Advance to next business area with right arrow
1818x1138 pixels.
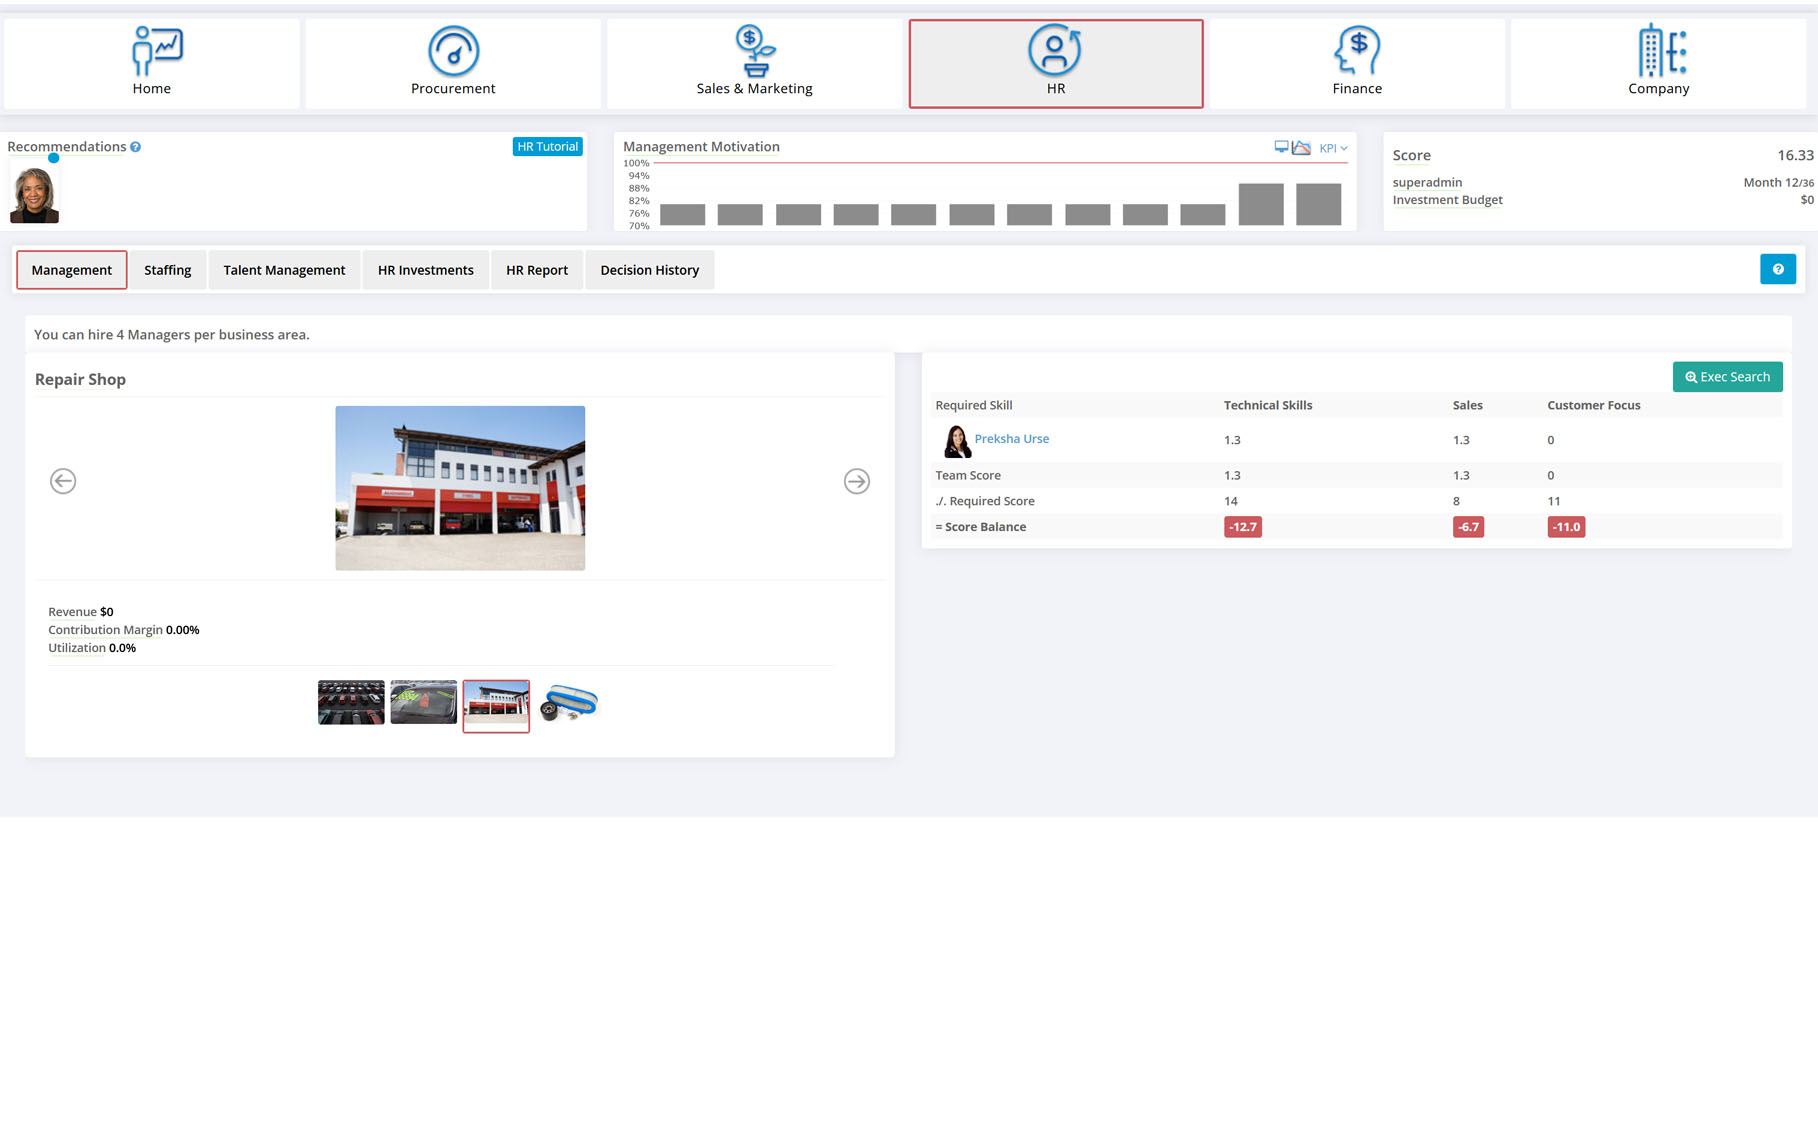857,481
